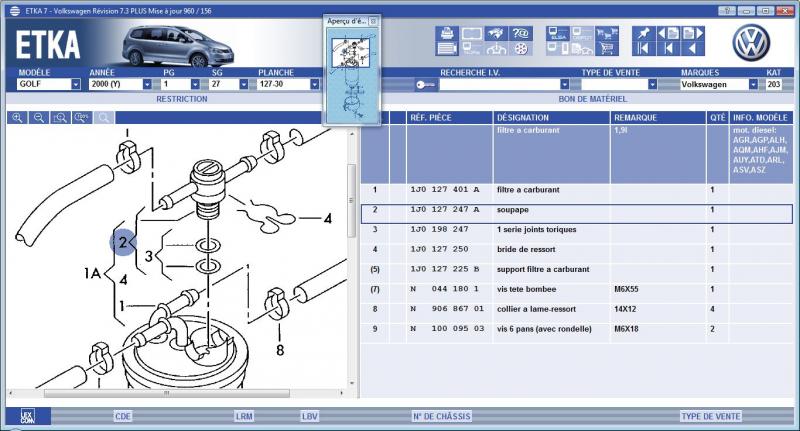Screen dimensions: 800x431
Task: Expand the Recherche I.V. dropdown
Action: pos(564,84)
